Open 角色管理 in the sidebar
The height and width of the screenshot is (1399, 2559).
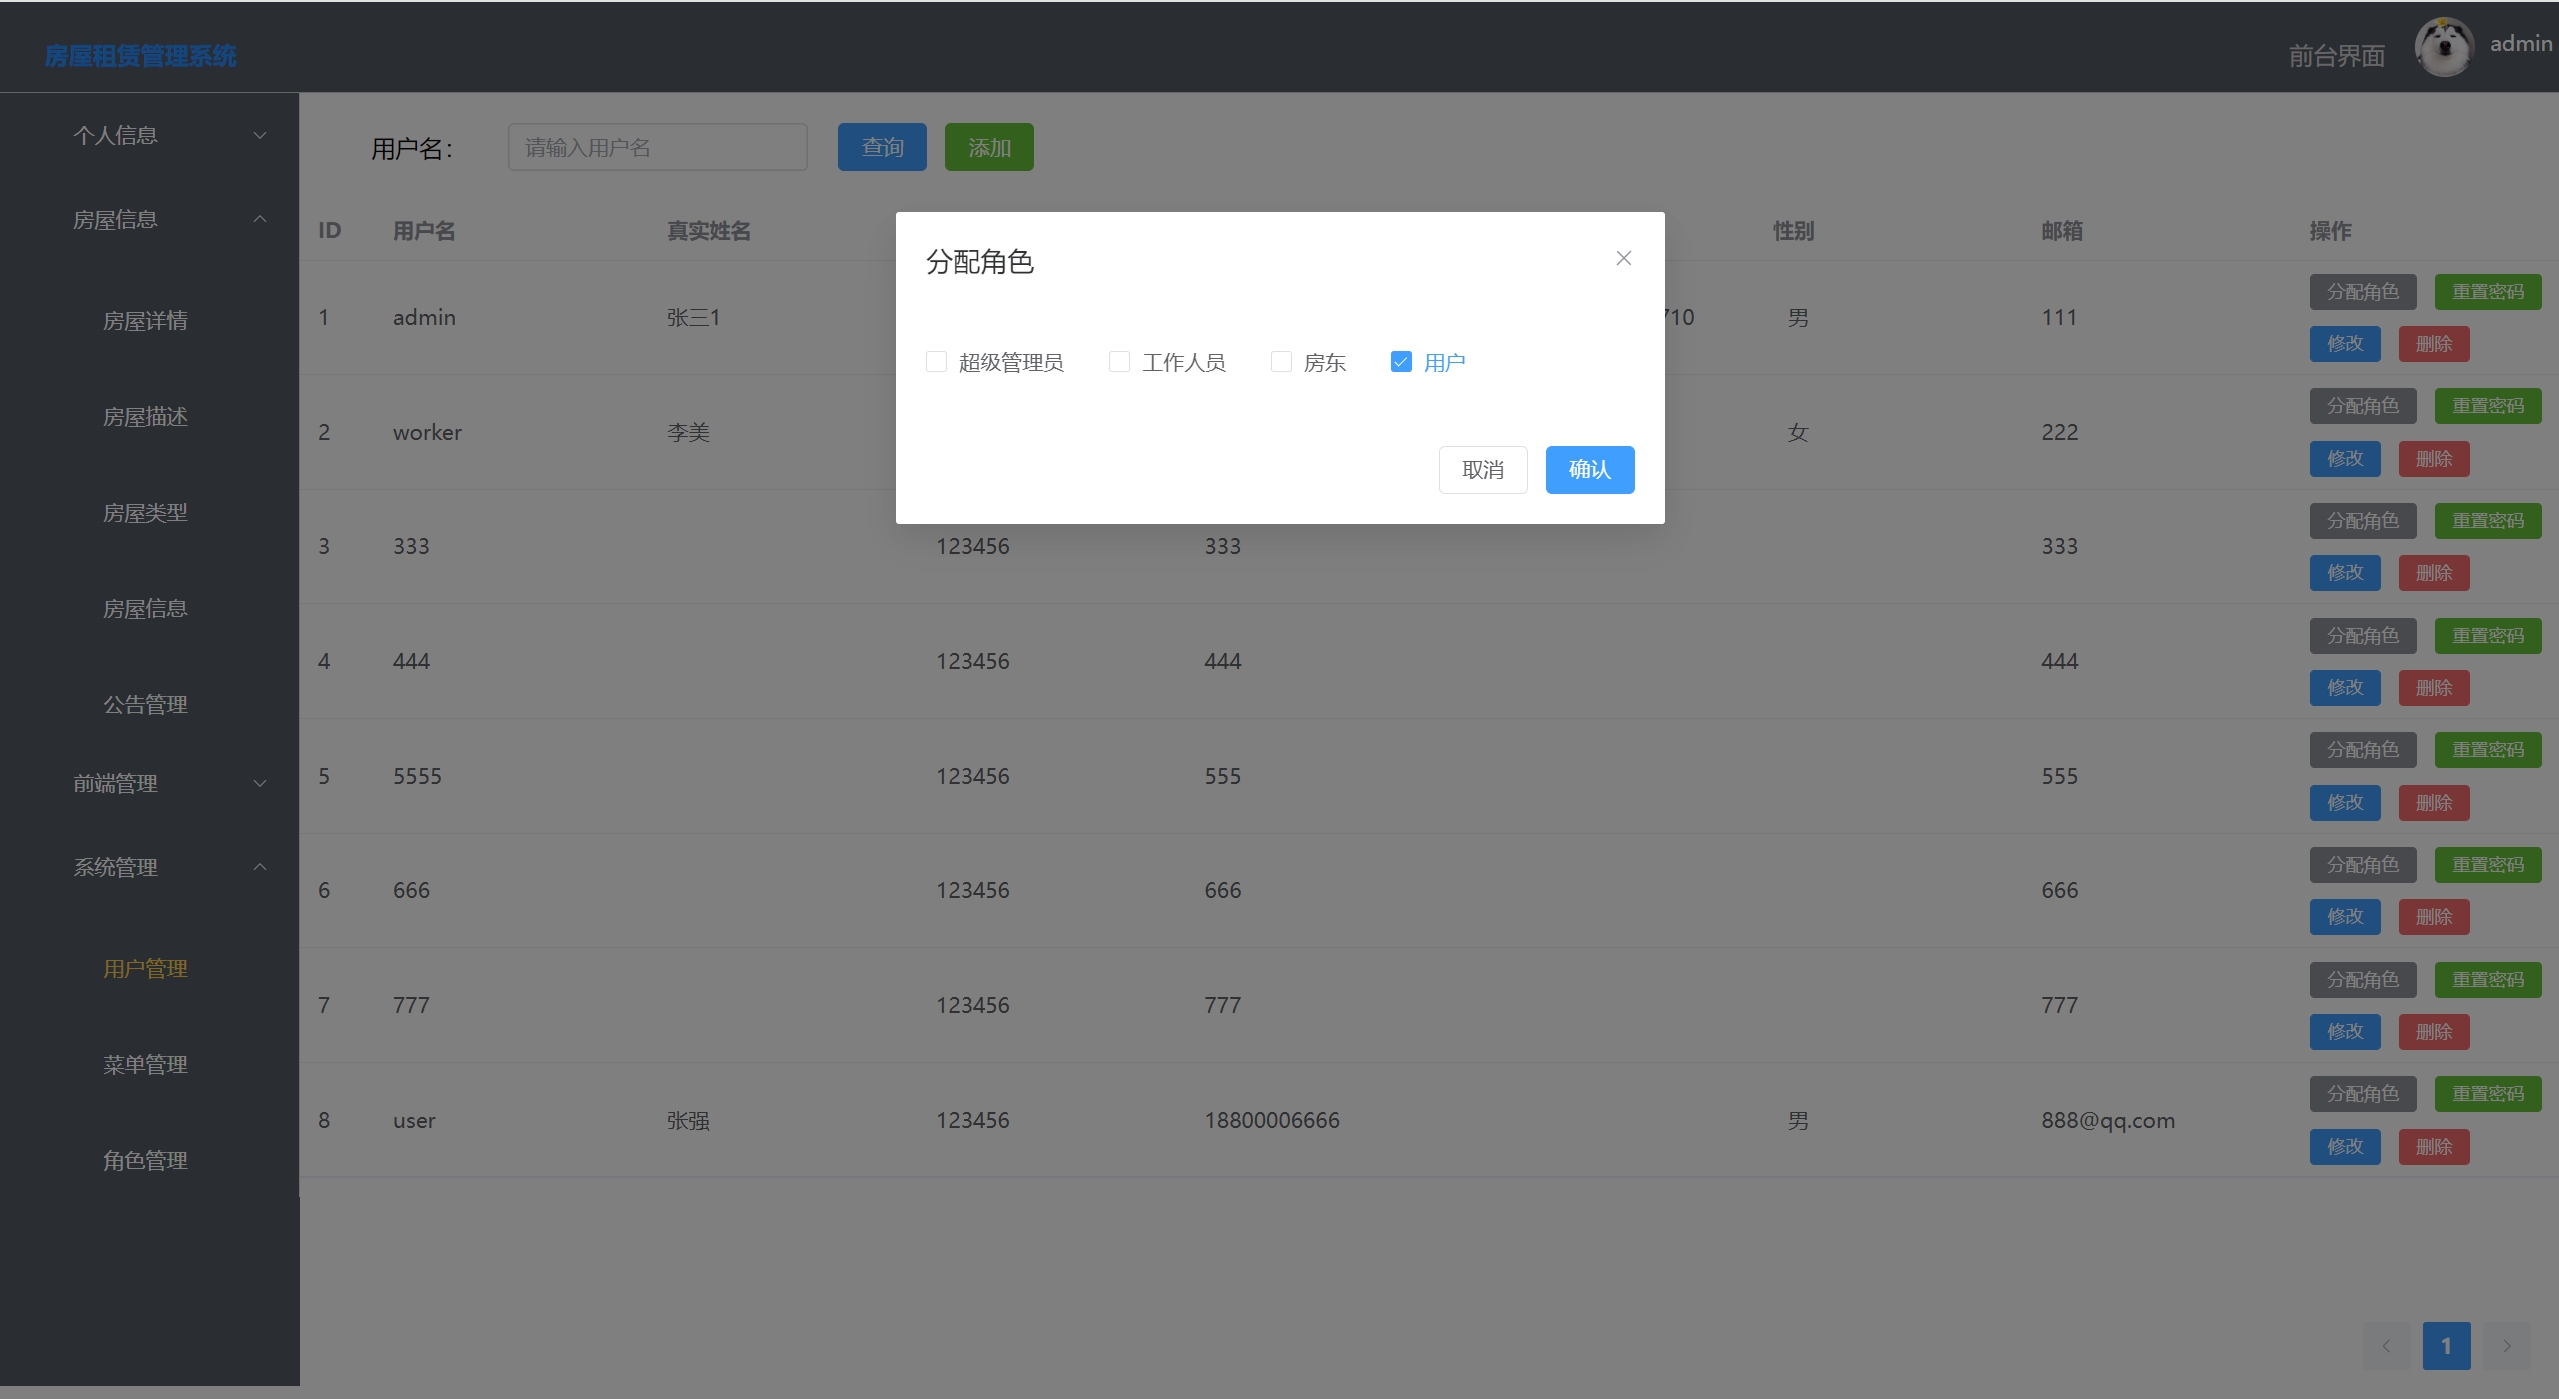(145, 1161)
